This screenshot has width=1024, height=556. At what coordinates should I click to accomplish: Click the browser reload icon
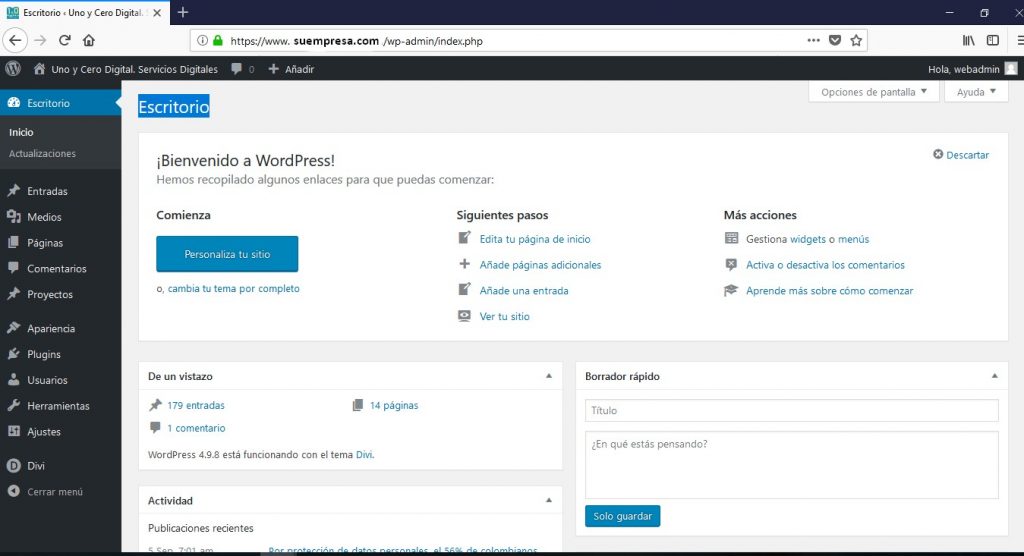click(65, 41)
